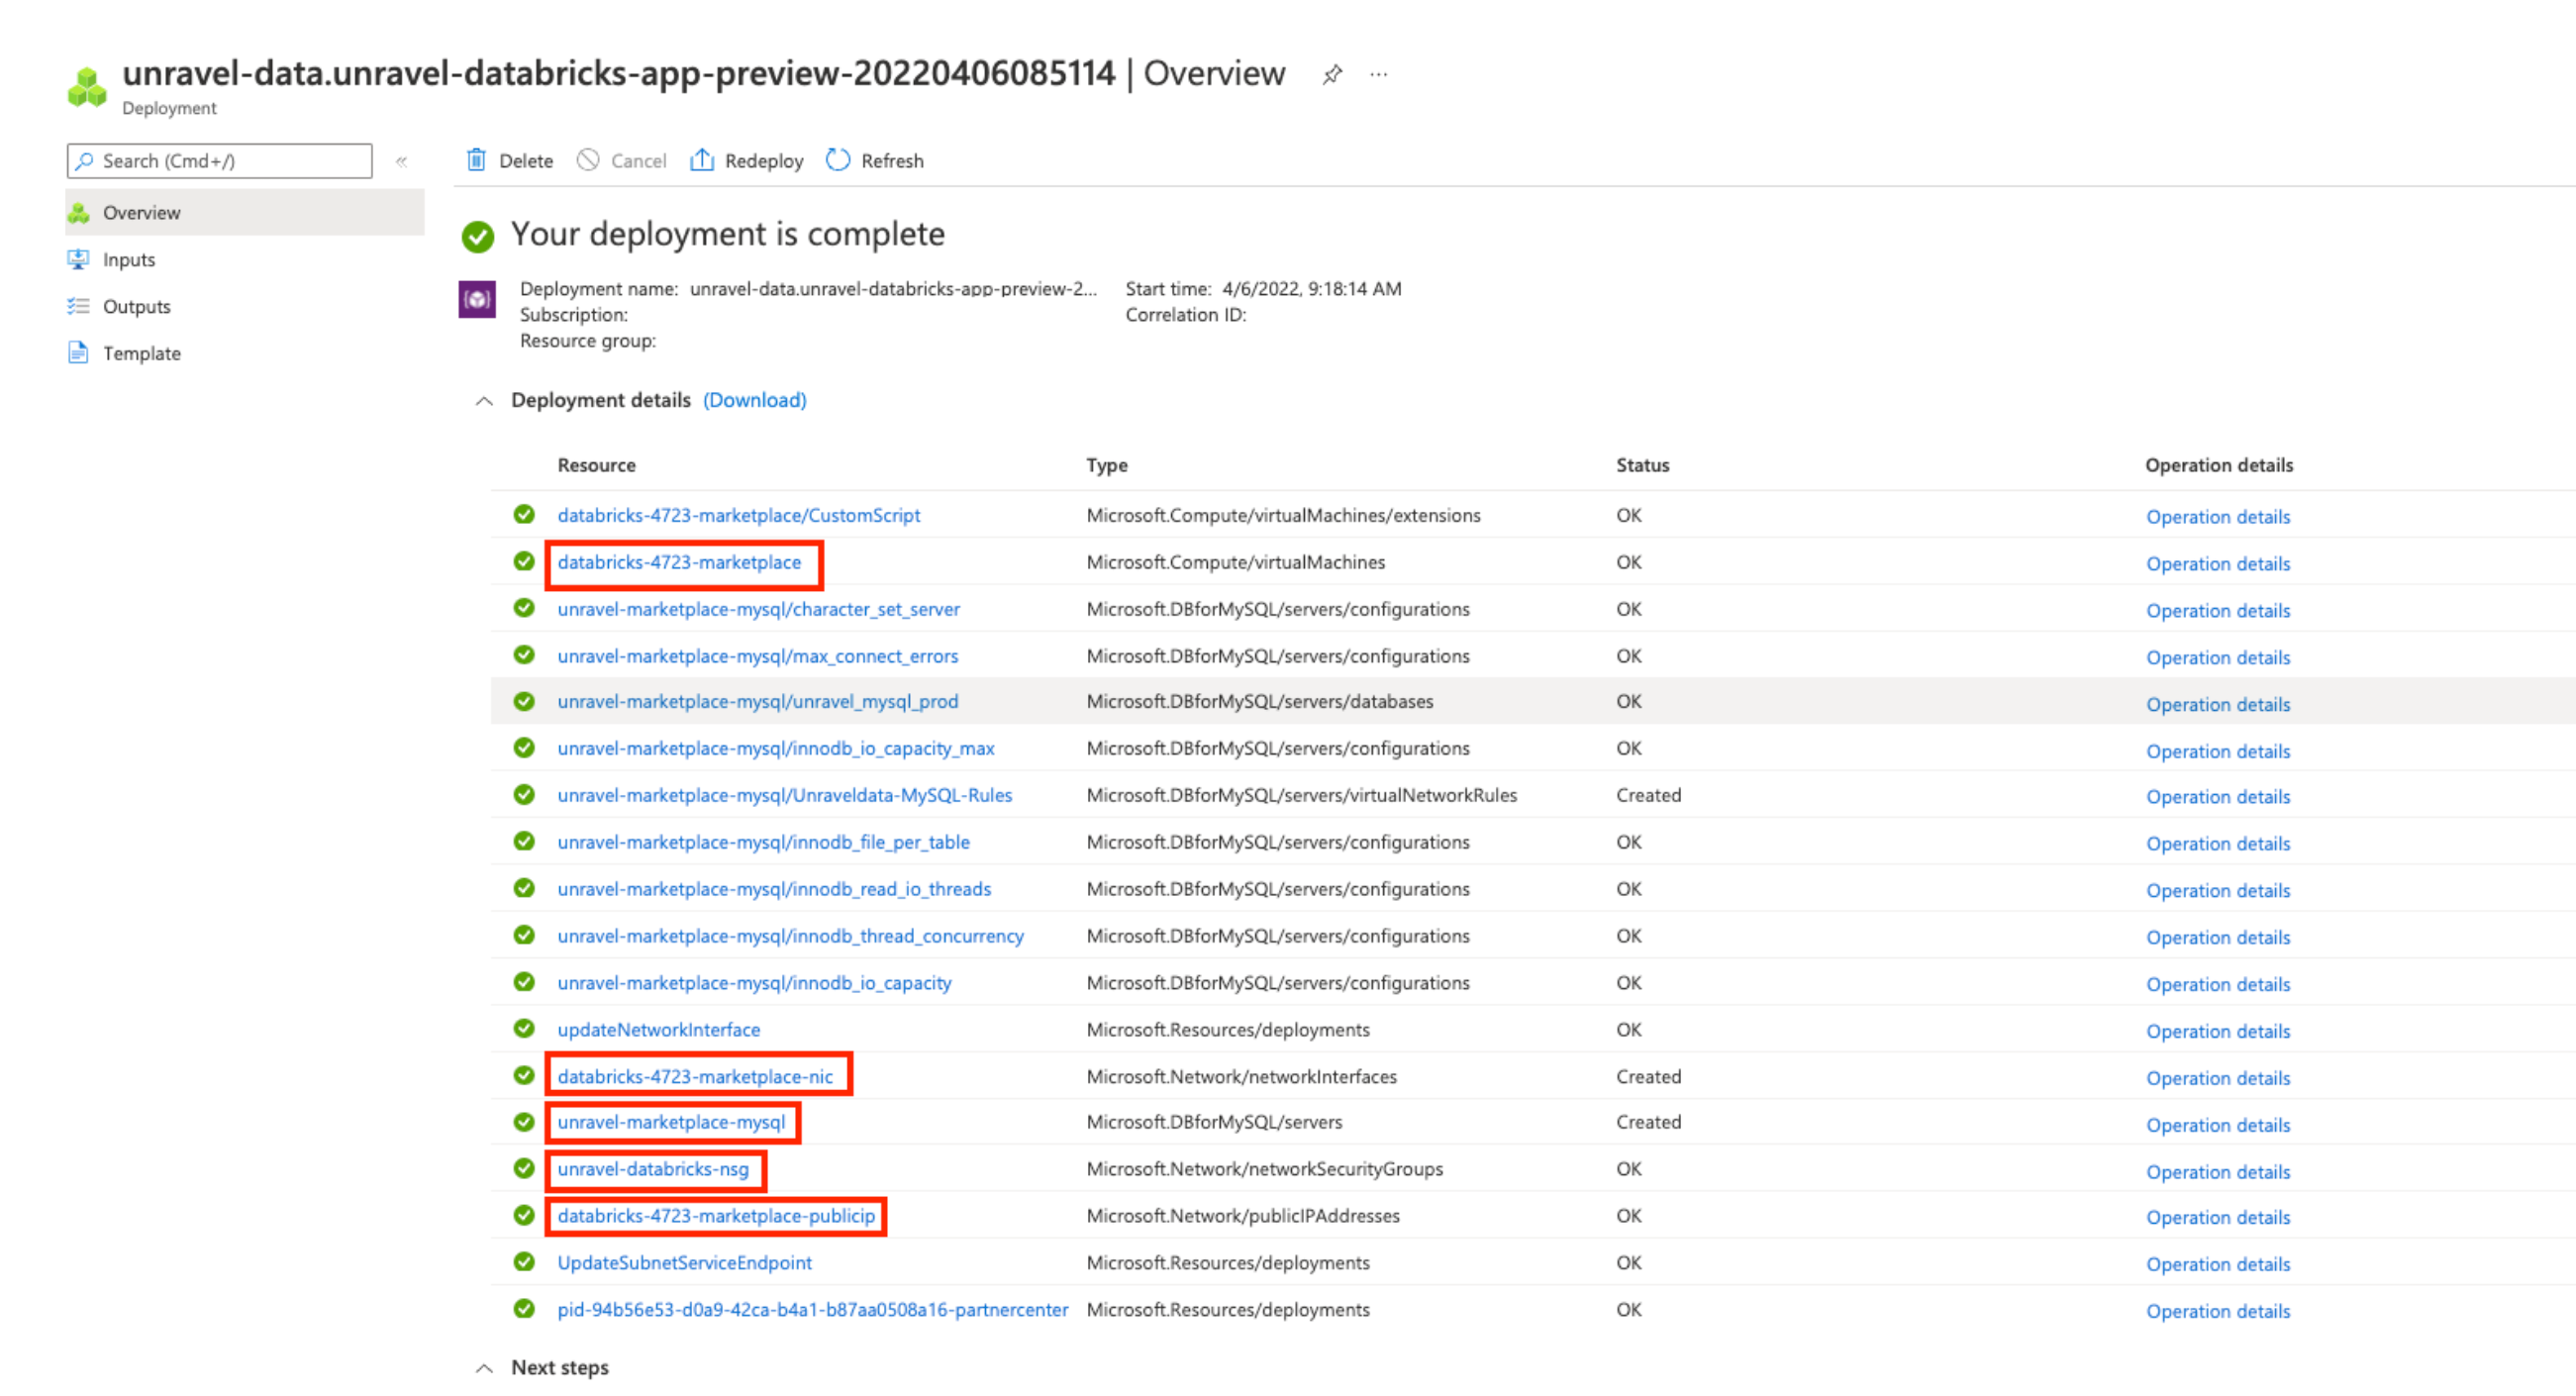Click the Operation details column header
2576x1396 pixels.
2219,465
